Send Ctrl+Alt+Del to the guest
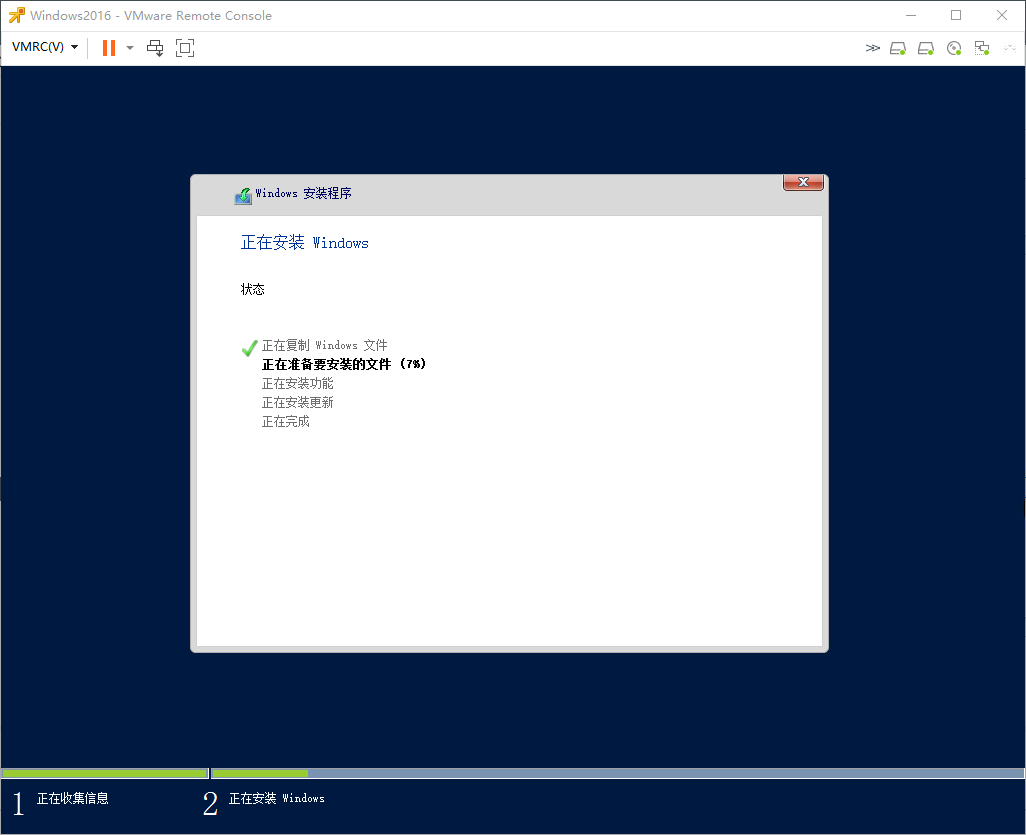Image resolution: width=1026 pixels, height=835 pixels. (x=155, y=48)
